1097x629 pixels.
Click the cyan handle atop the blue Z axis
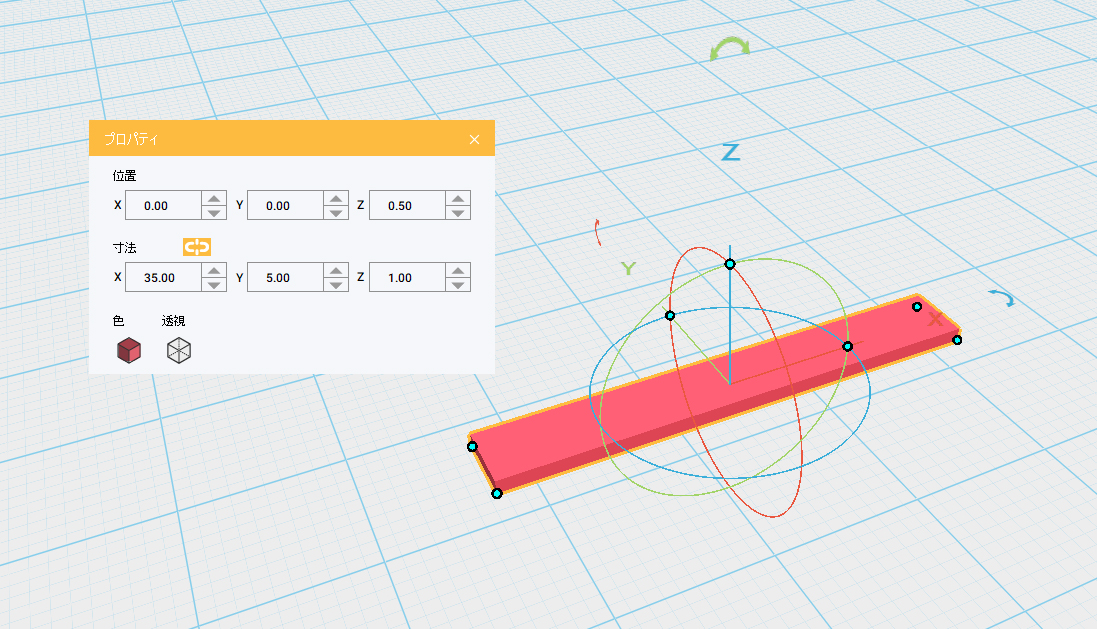(x=730, y=264)
